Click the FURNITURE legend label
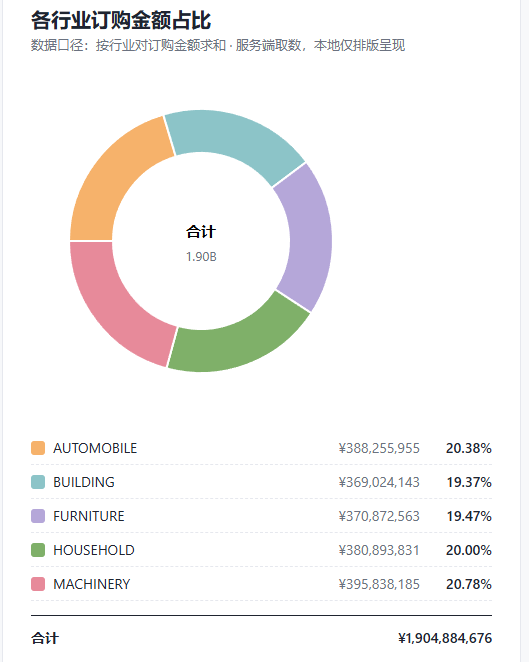Viewport: 529px width, 662px height. point(89,516)
